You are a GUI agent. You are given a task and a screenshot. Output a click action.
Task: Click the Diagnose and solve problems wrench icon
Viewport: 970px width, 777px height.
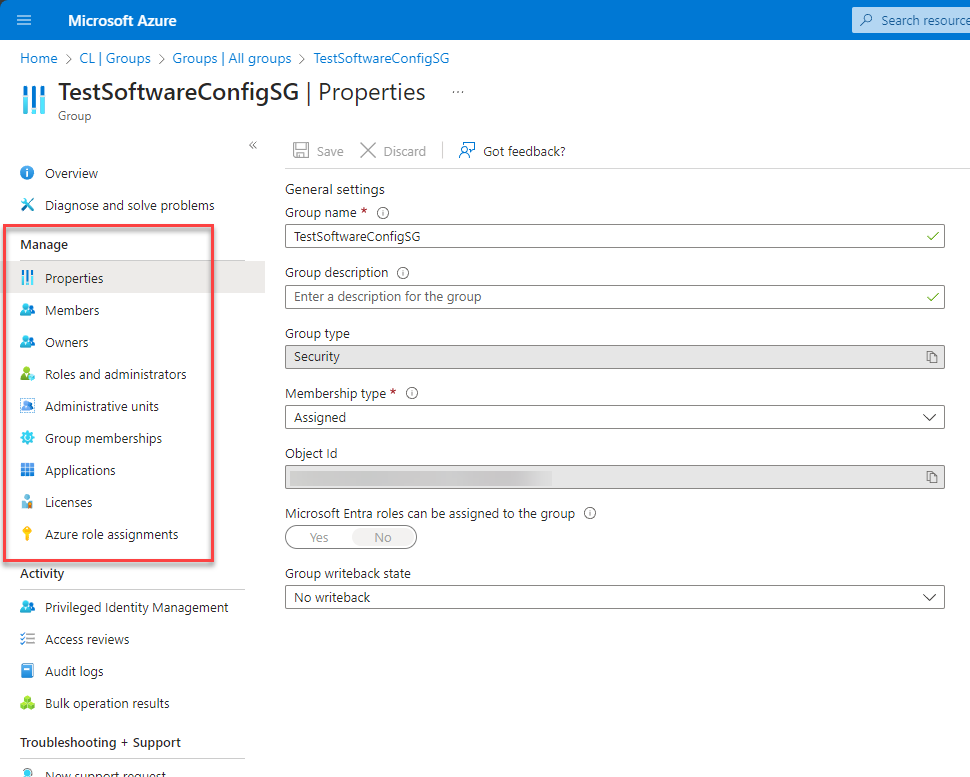click(27, 205)
